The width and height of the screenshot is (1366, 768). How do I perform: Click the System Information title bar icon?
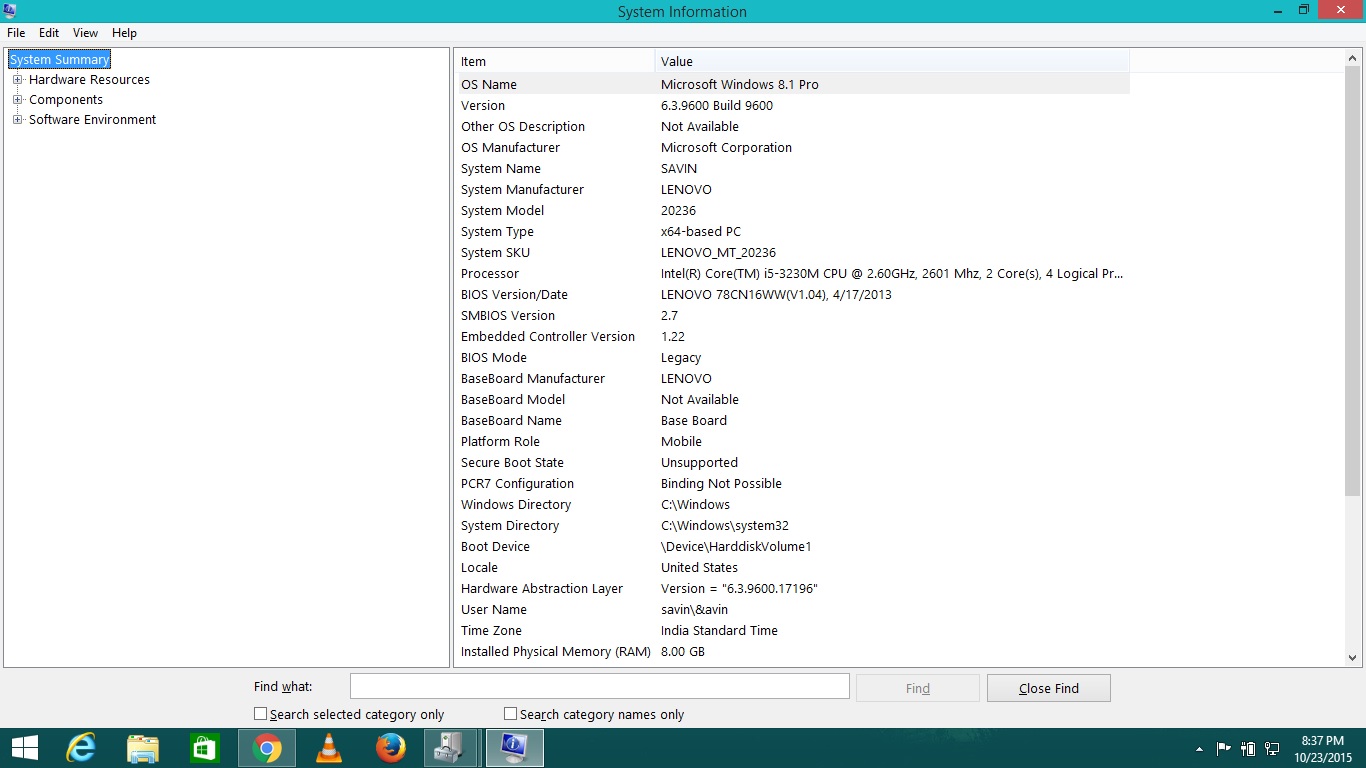(x=10, y=10)
